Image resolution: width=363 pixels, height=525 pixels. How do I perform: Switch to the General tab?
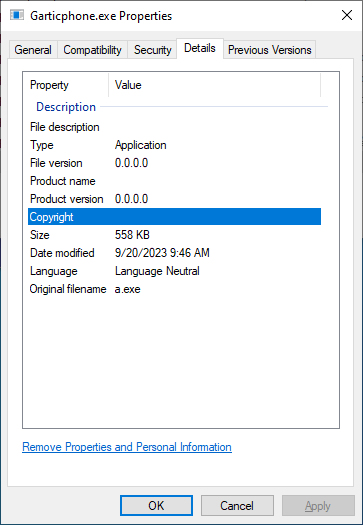point(33,50)
